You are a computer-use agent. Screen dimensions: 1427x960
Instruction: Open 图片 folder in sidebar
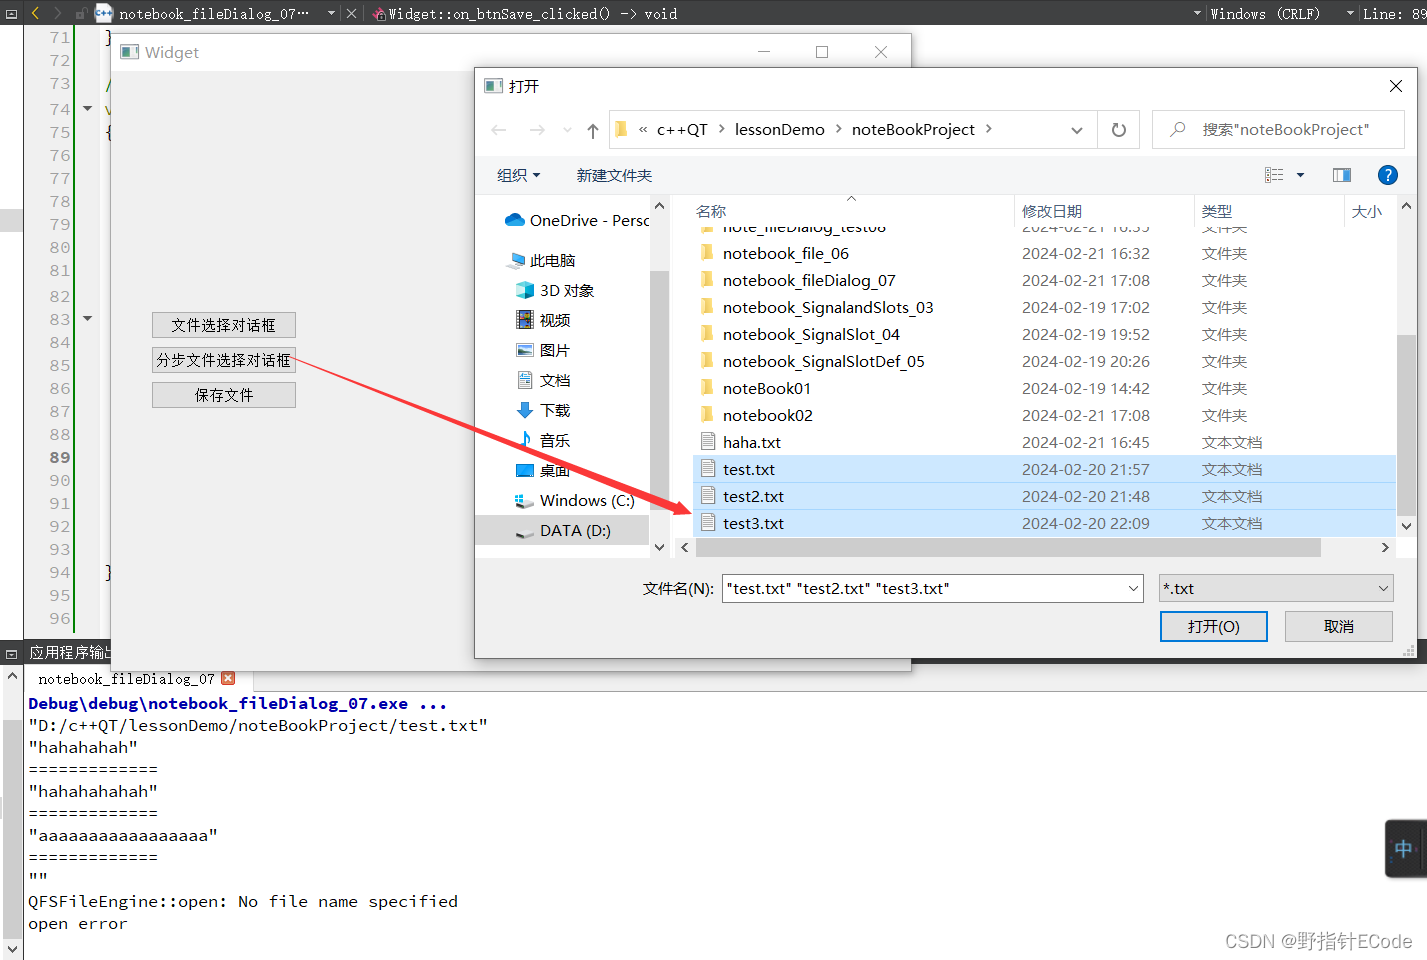tap(543, 350)
